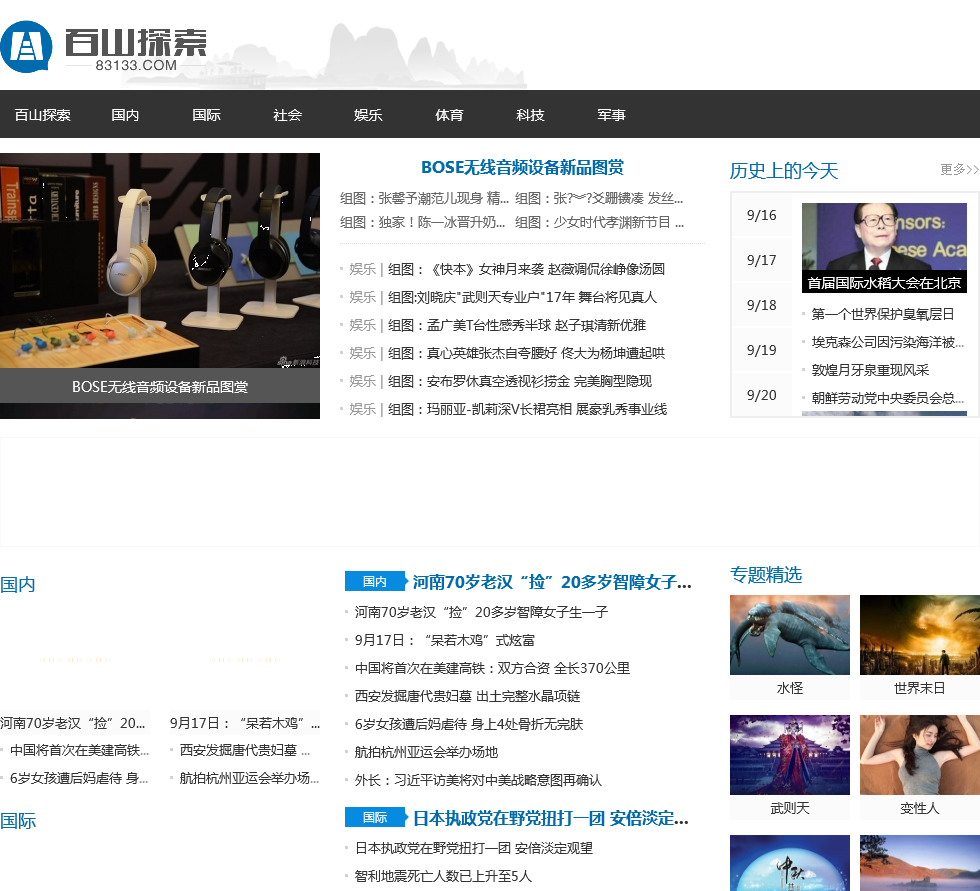Click the 国际 section heading on left
Viewport: 980px width, 891px height.
(18, 821)
